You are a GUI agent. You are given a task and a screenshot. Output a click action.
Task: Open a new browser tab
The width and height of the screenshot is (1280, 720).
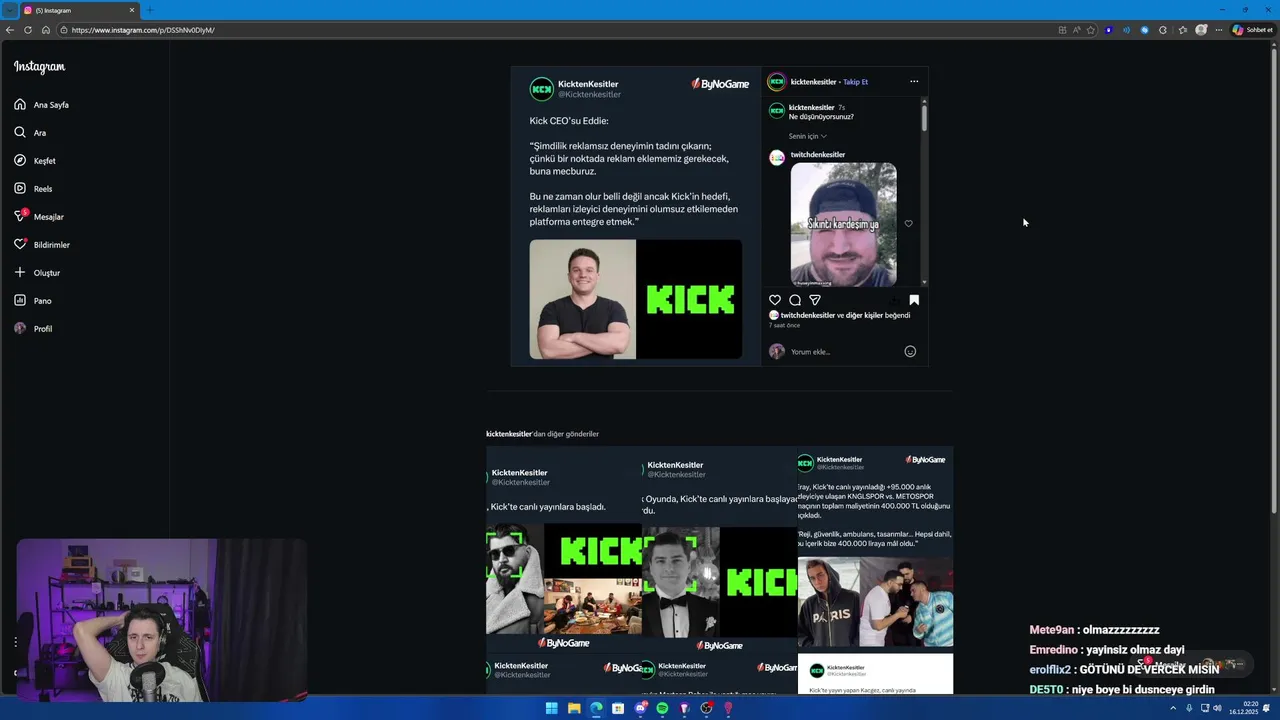pos(150,10)
